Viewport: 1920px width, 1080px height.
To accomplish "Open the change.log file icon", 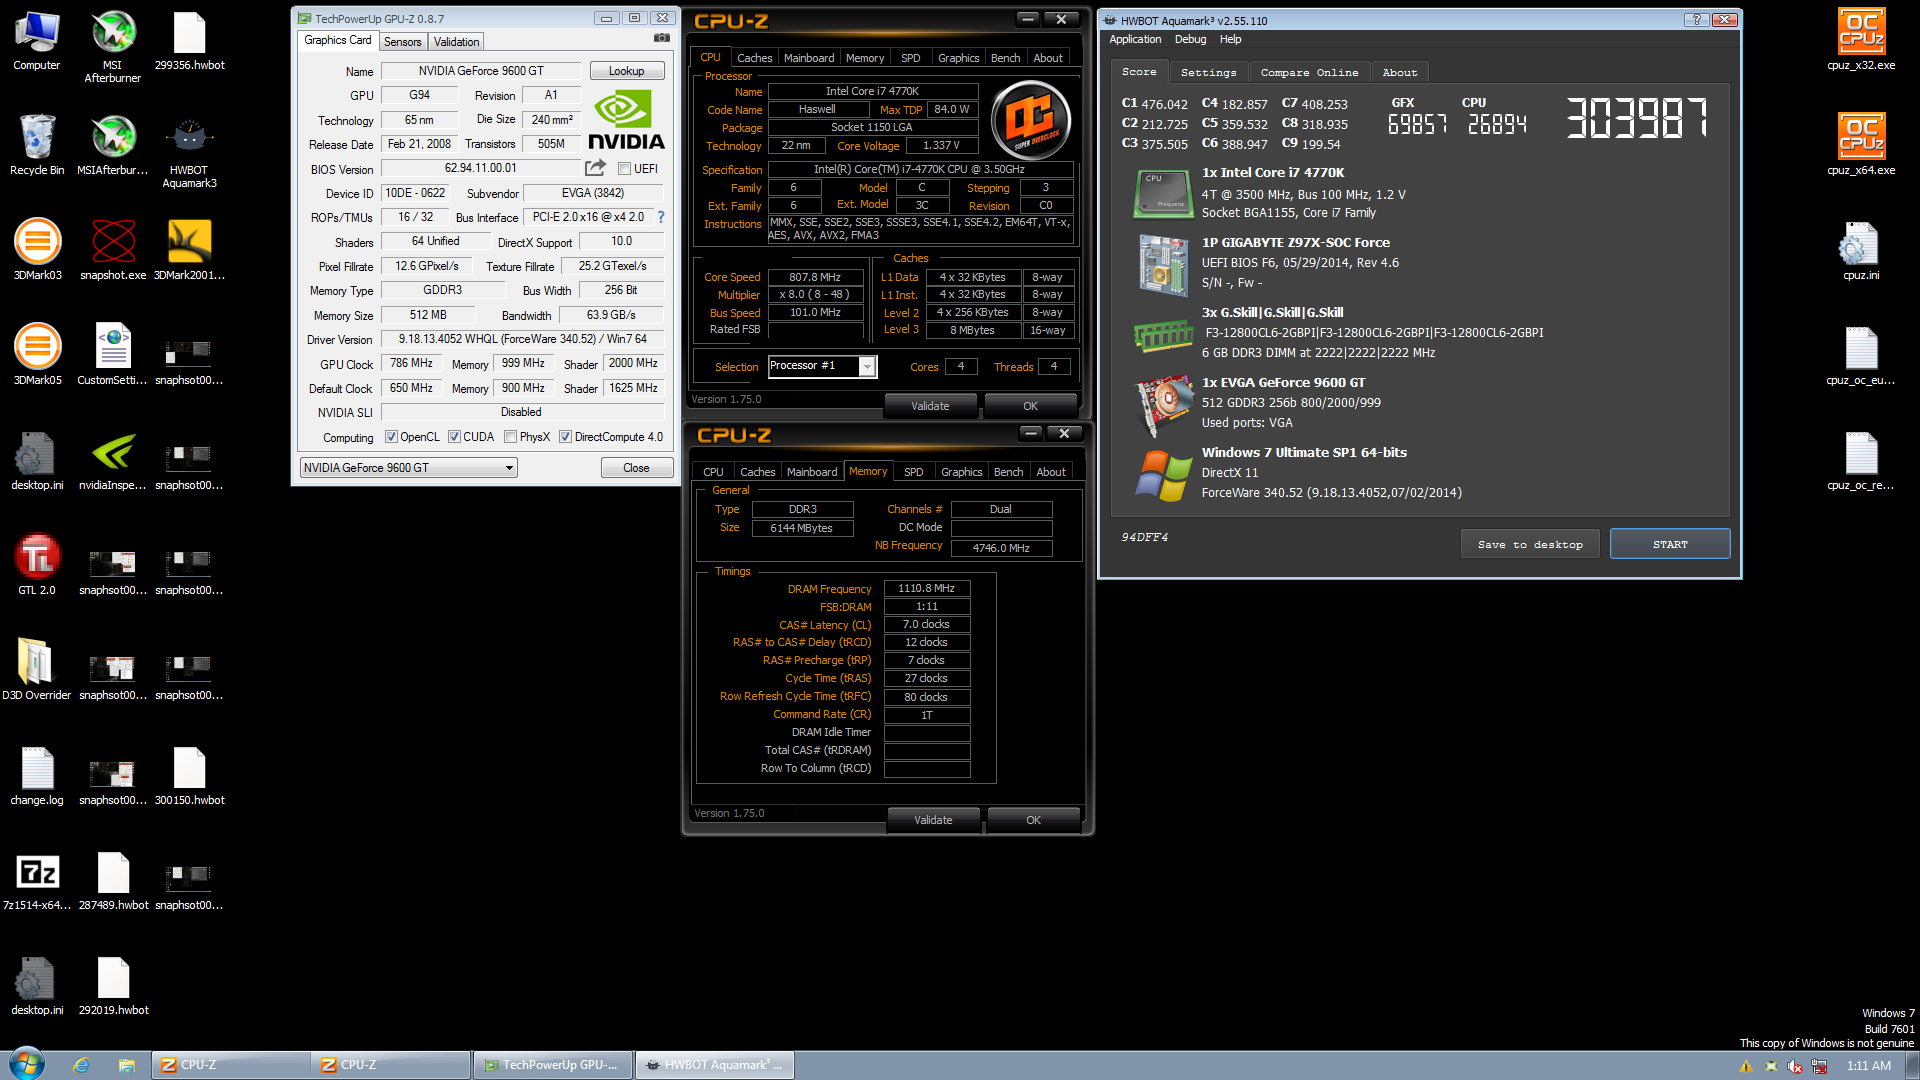I will pyautogui.click(x=37, y=775).
